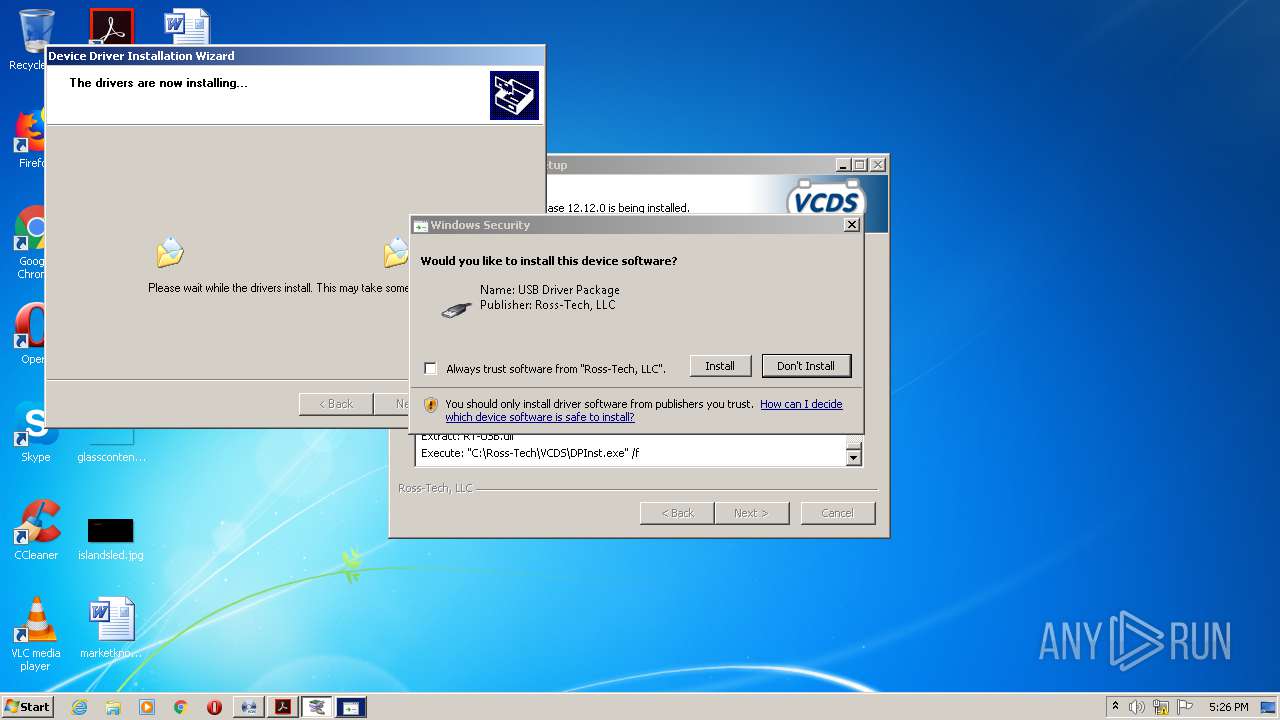Screen dimensions: 1280x720
Task: Click the 5:26 PM clock
Action: click(x=1228, y=707)
